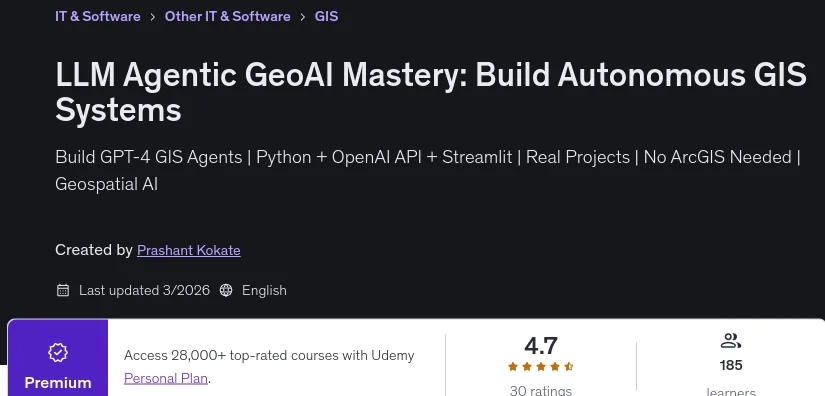Open the IT & Software breadcrumb link
Screen dimensions: 825x396
pos(97,16)
